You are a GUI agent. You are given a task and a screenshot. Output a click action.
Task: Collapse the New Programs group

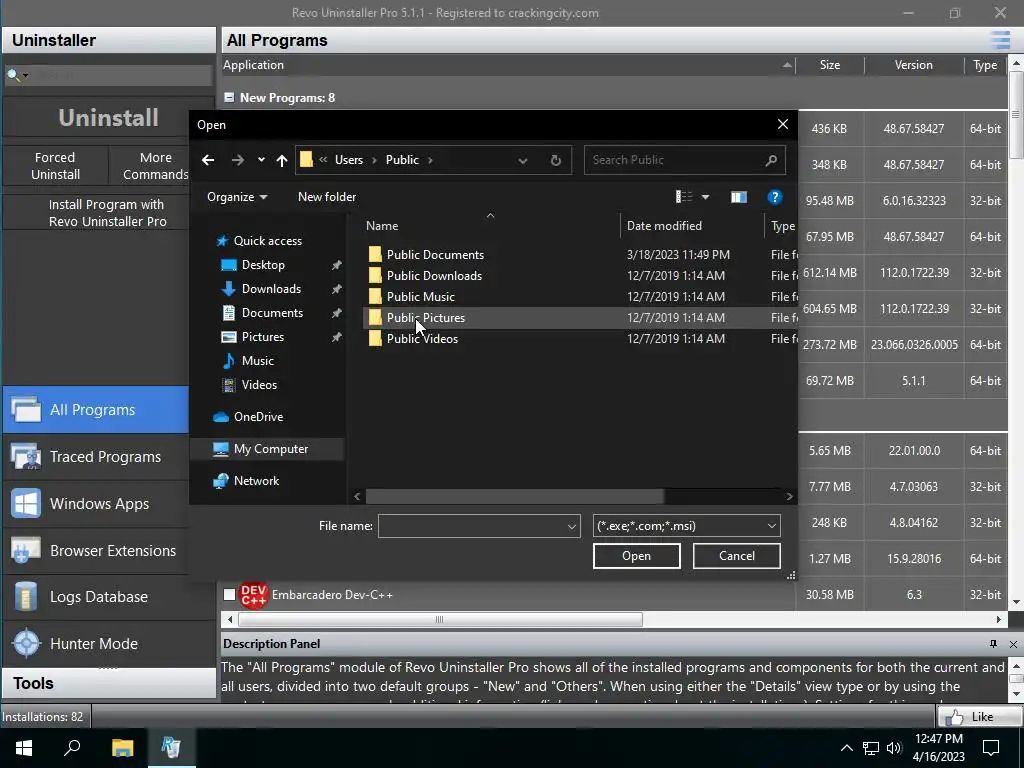[229, 97]
